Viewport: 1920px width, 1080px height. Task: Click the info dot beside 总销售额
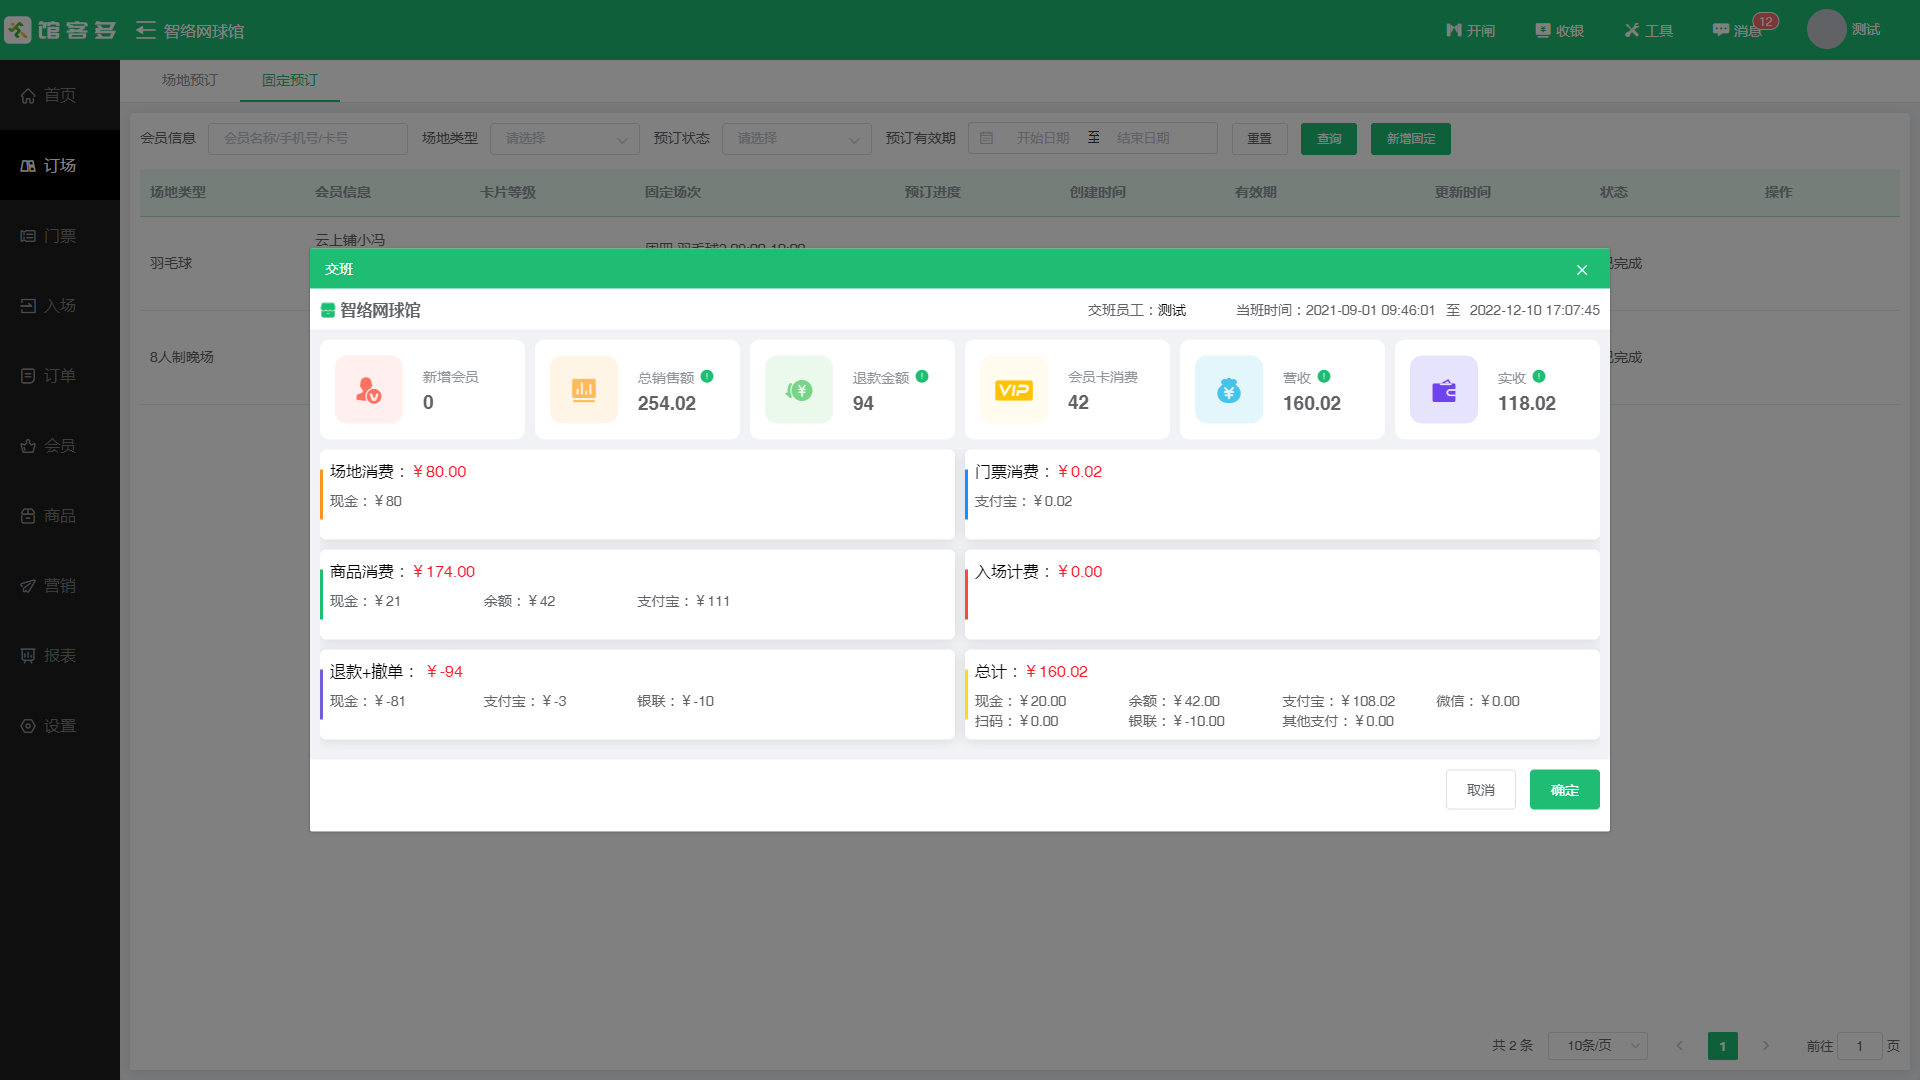(x=707, y=377)
